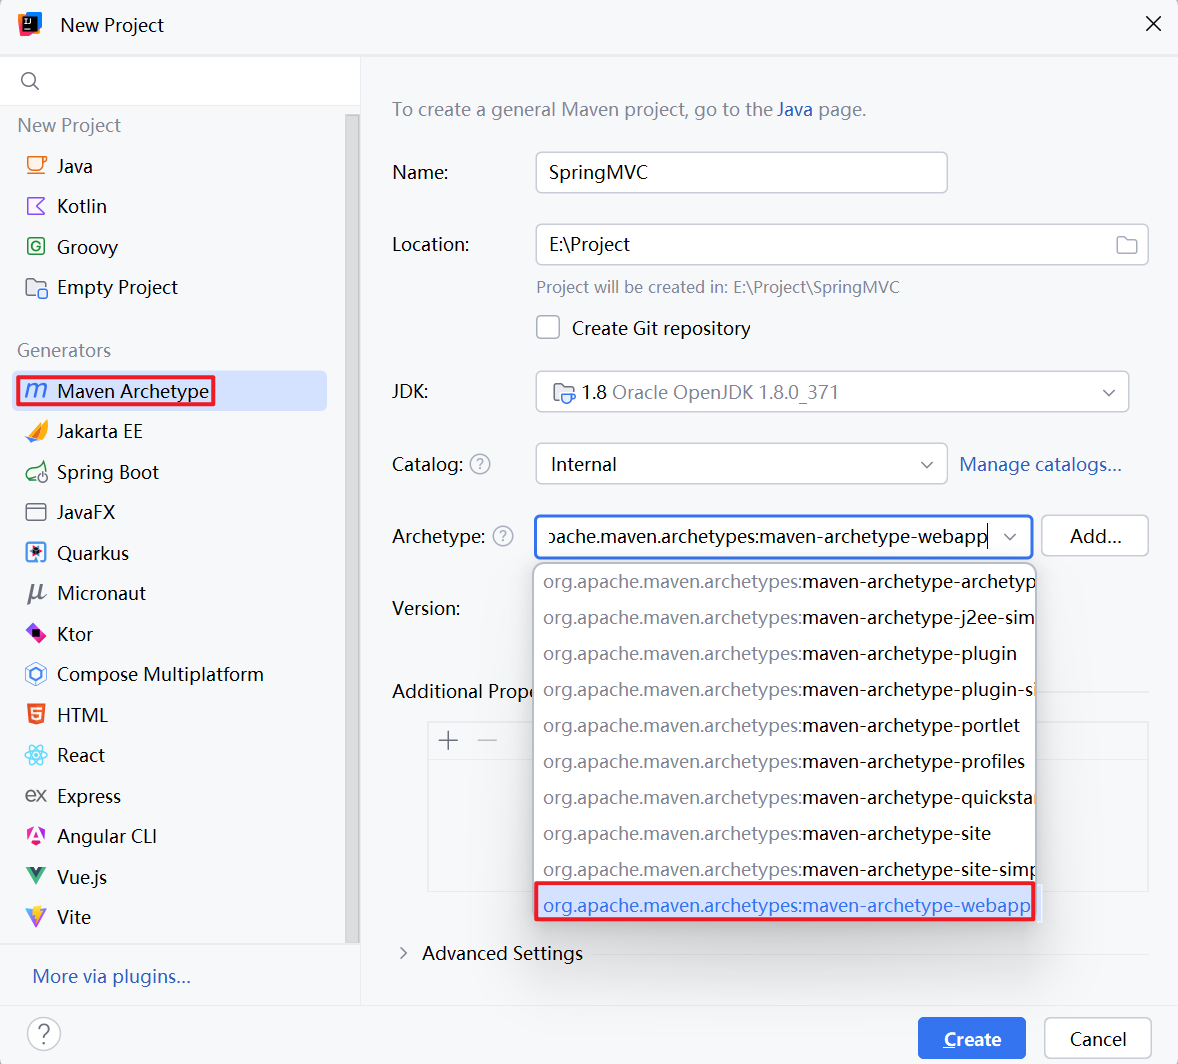Open the Manage catalogs... link
The width and height of the screenshot is (1178, 1064).
pyautogui.click(x=1041, y=464)
